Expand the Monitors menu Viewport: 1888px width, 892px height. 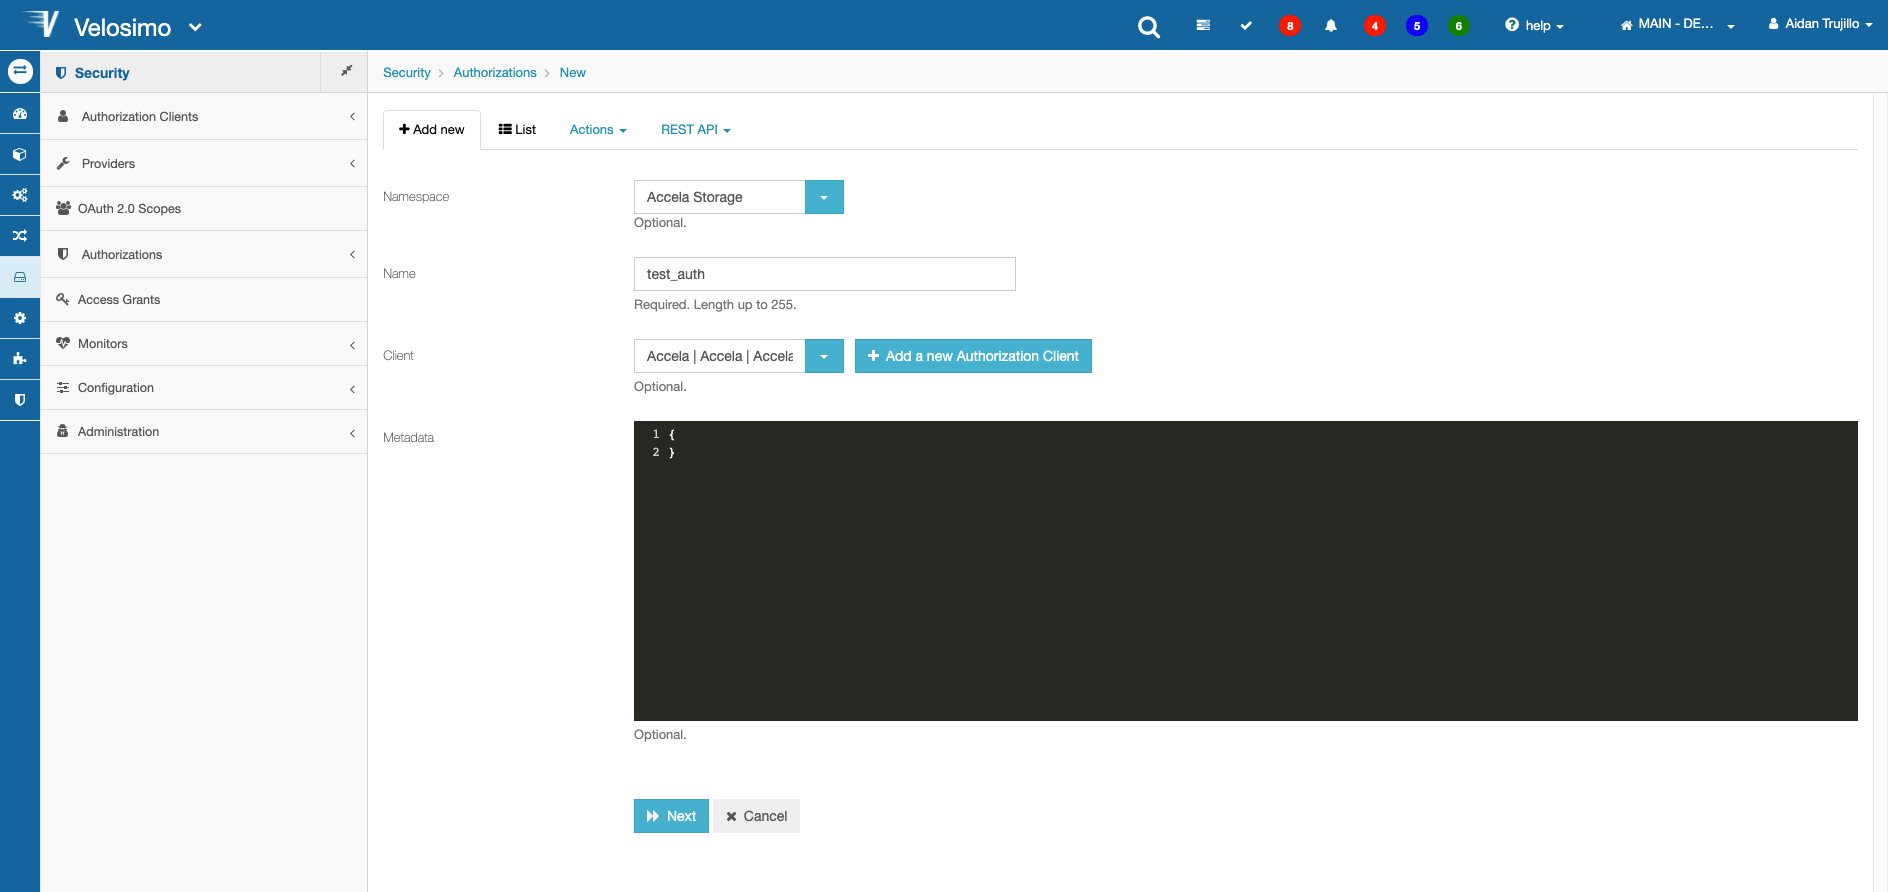(x=204, y=344)
